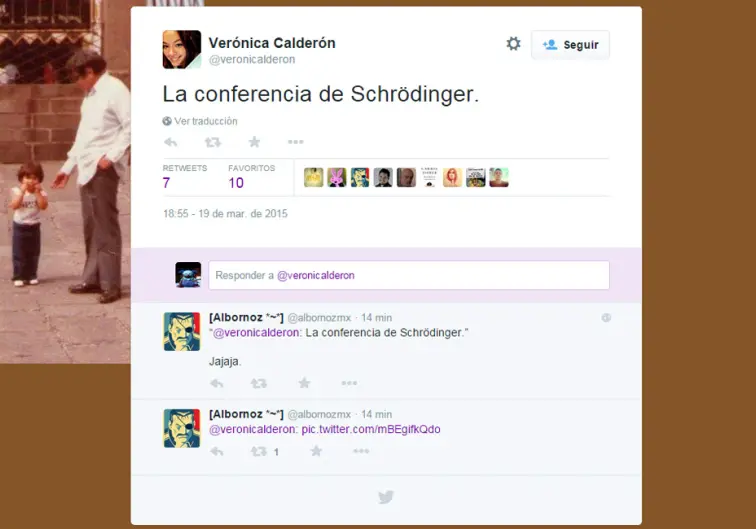Viewport: 756px width, 529px height.
Task: Retweet the main tweet by Verónica Calderón
Action: tap(213, 142)
